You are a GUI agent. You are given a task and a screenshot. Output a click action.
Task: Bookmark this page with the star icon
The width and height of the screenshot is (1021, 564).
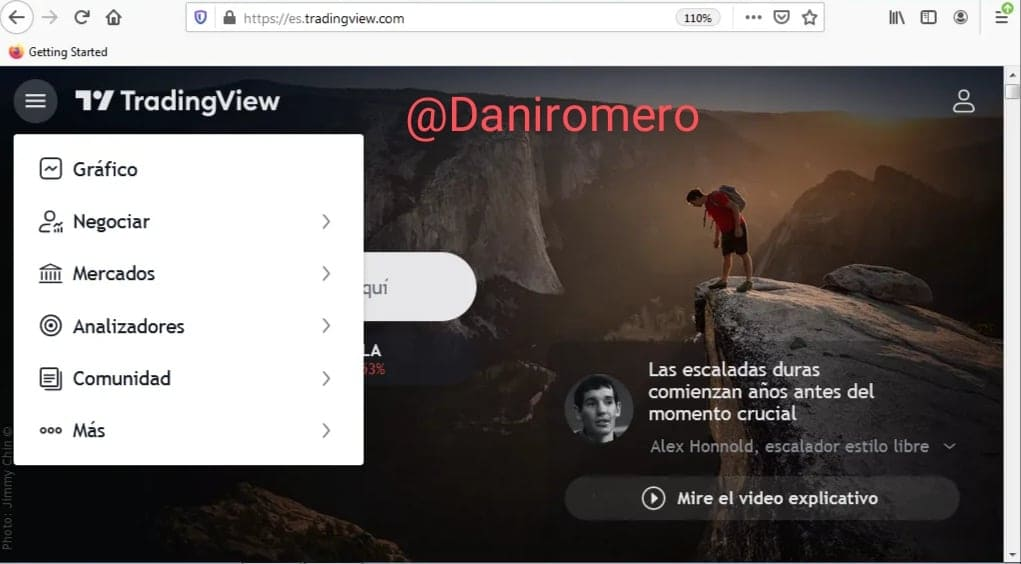tap(809, 18)
